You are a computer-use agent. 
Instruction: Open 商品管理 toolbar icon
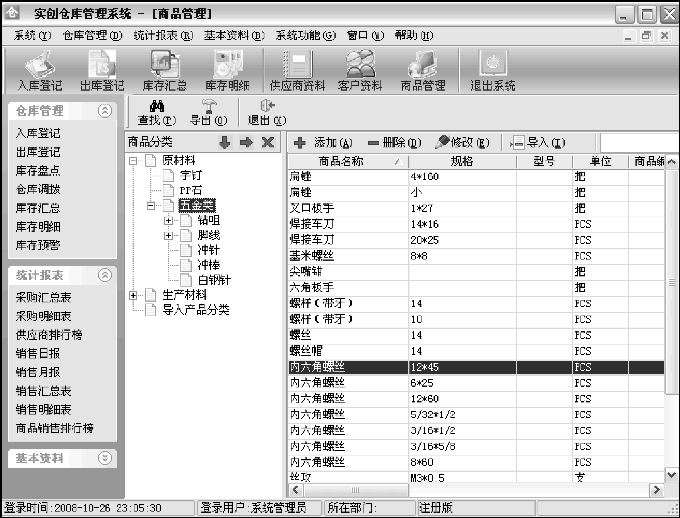423,70
